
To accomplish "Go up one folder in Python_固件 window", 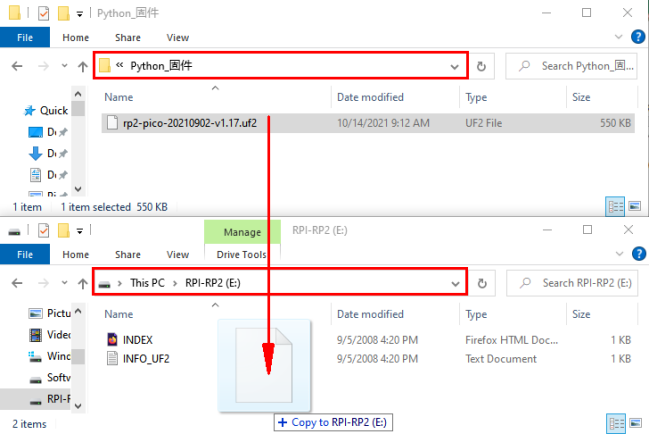I will coord(82,66).
